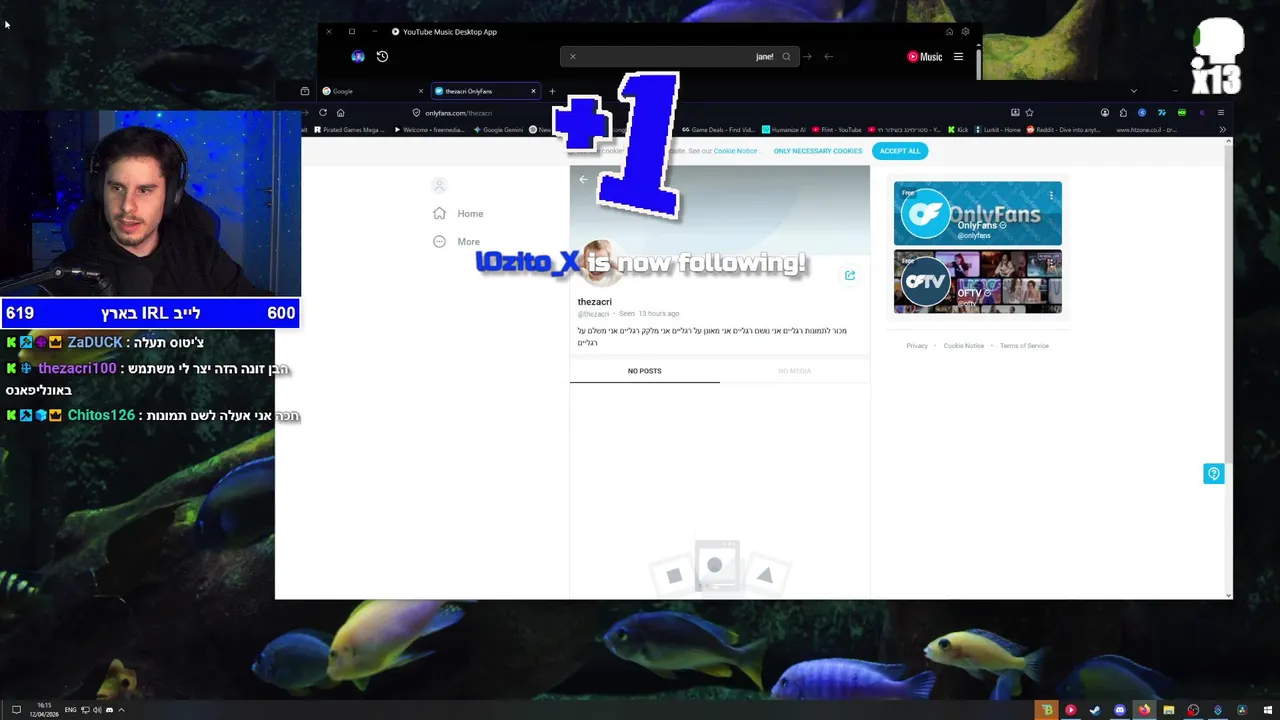Clear the YouTube Music search field
1280x720 pixels.
pyautogui.click(x=572, y=57)
